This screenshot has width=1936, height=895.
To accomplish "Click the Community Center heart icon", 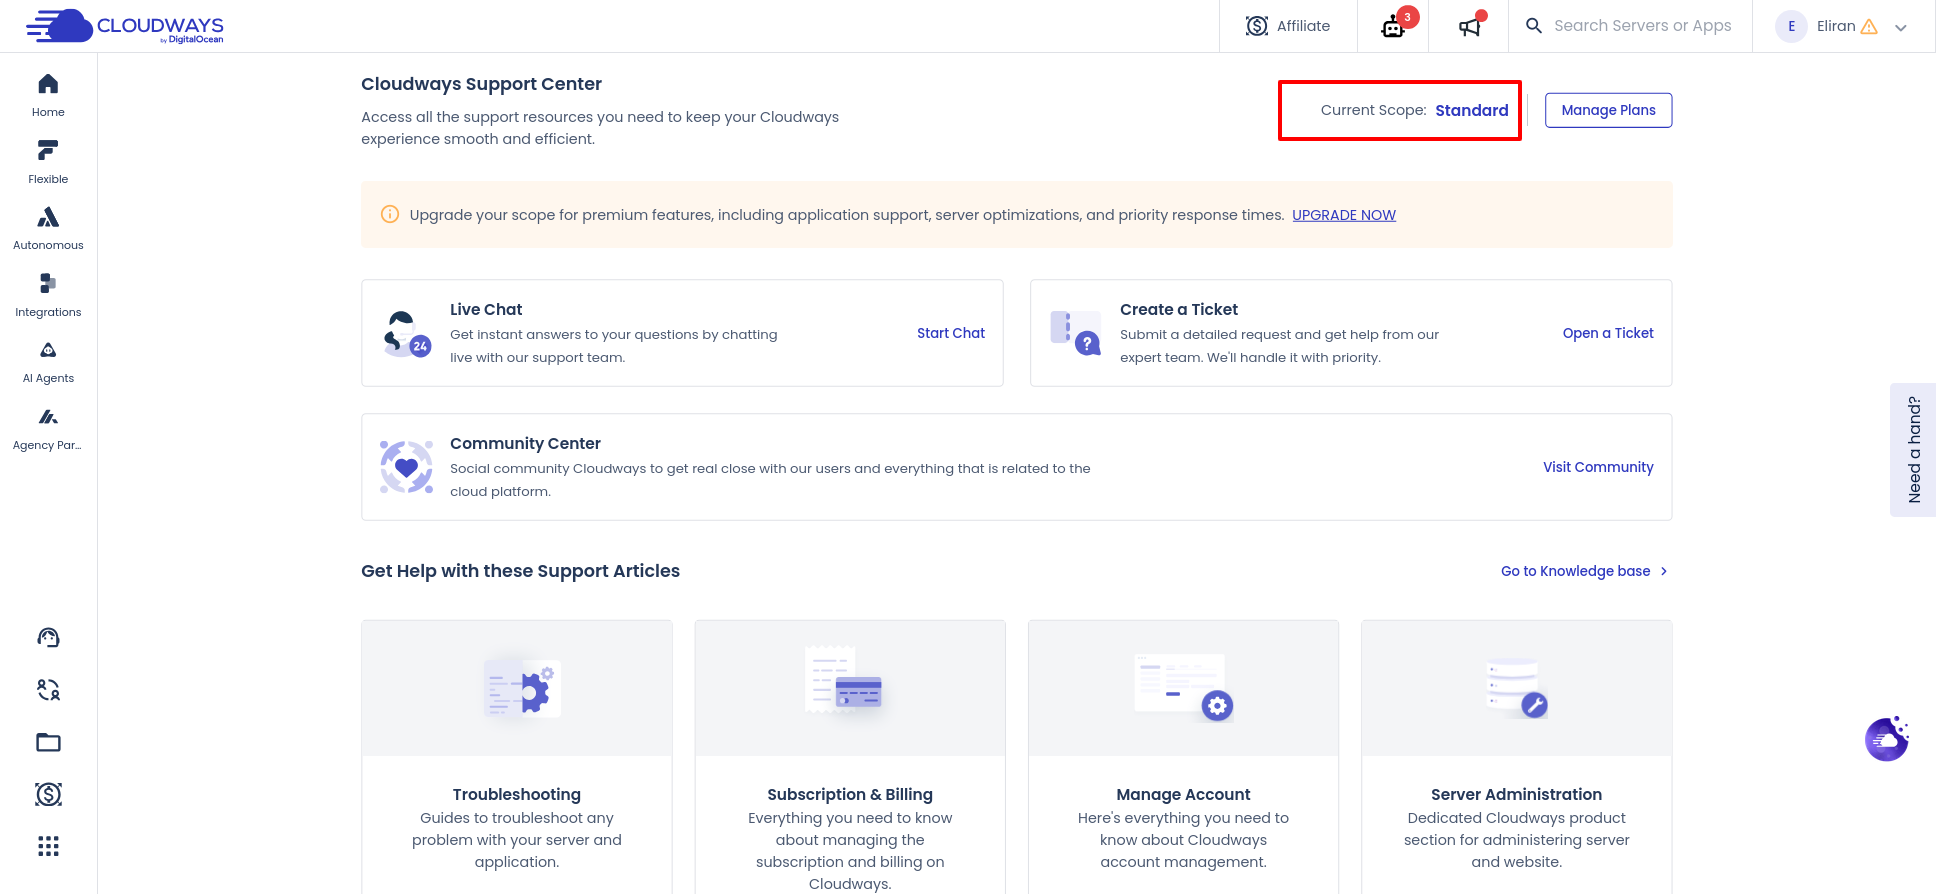I will coord(406,467).
